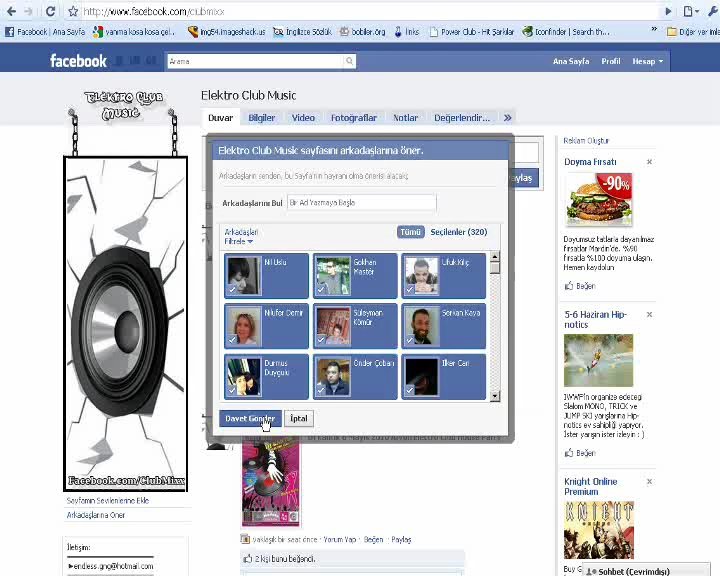This screenshot has width=720, height=576.
Task: Reload the page with refresh icon
Action: [x=51, y=11]
